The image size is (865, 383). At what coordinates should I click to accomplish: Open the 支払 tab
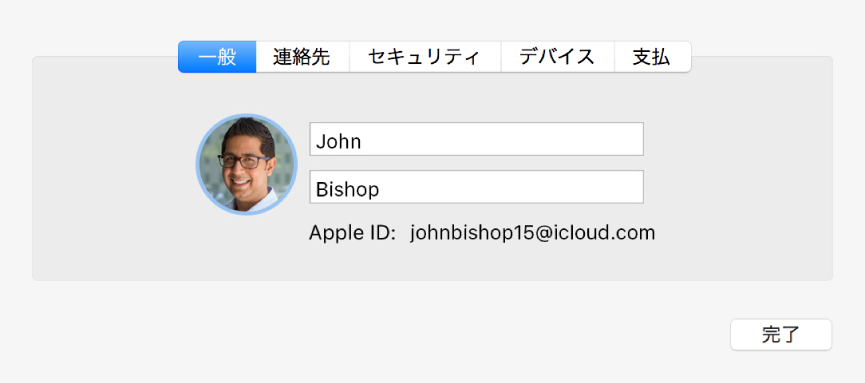[x=653, y=57]
